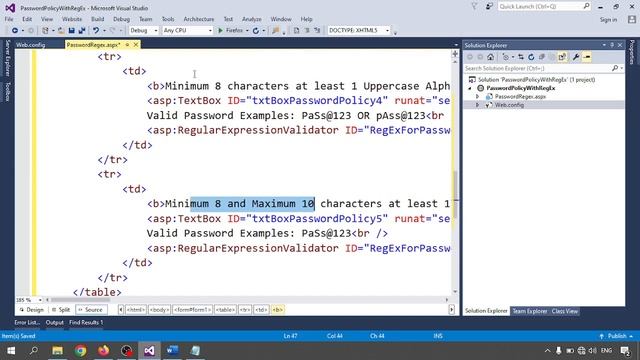Click the New Project toolbar icon
Screen dimensions: 640x360
tap(45, 31)
